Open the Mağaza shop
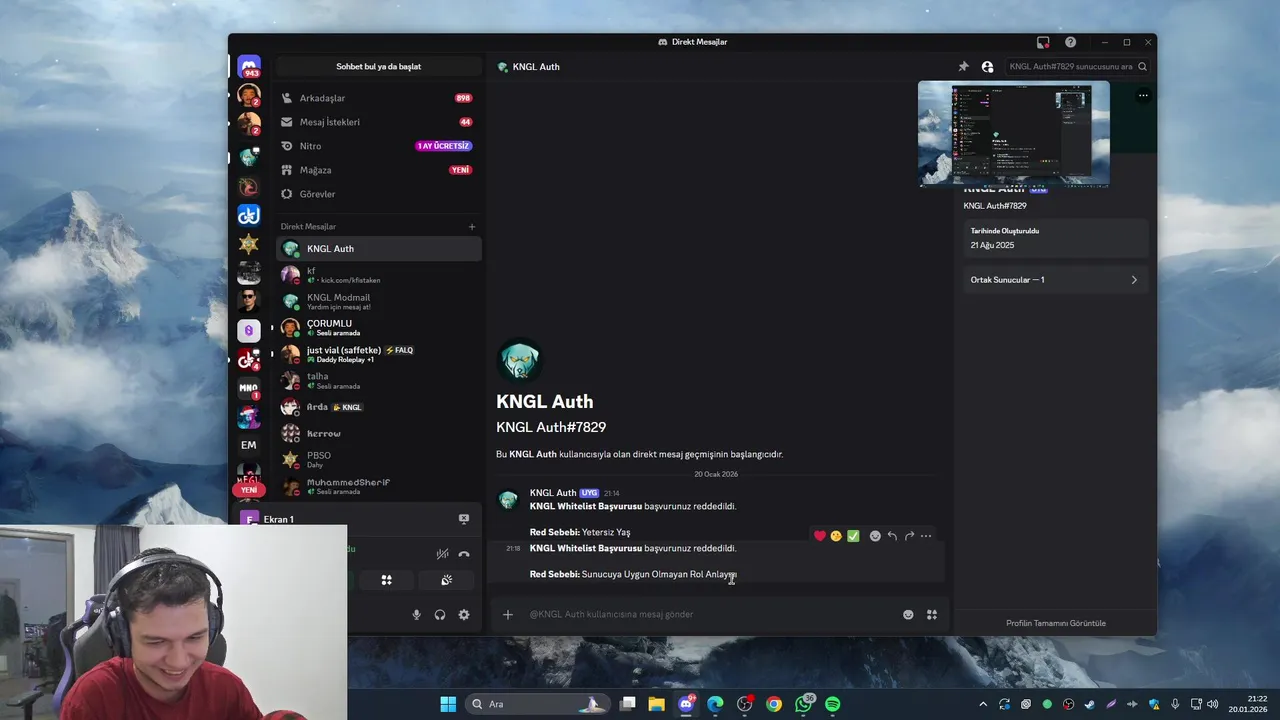Image resolution: width=1280 pixels, height=720 pixels. click(378, 170)
